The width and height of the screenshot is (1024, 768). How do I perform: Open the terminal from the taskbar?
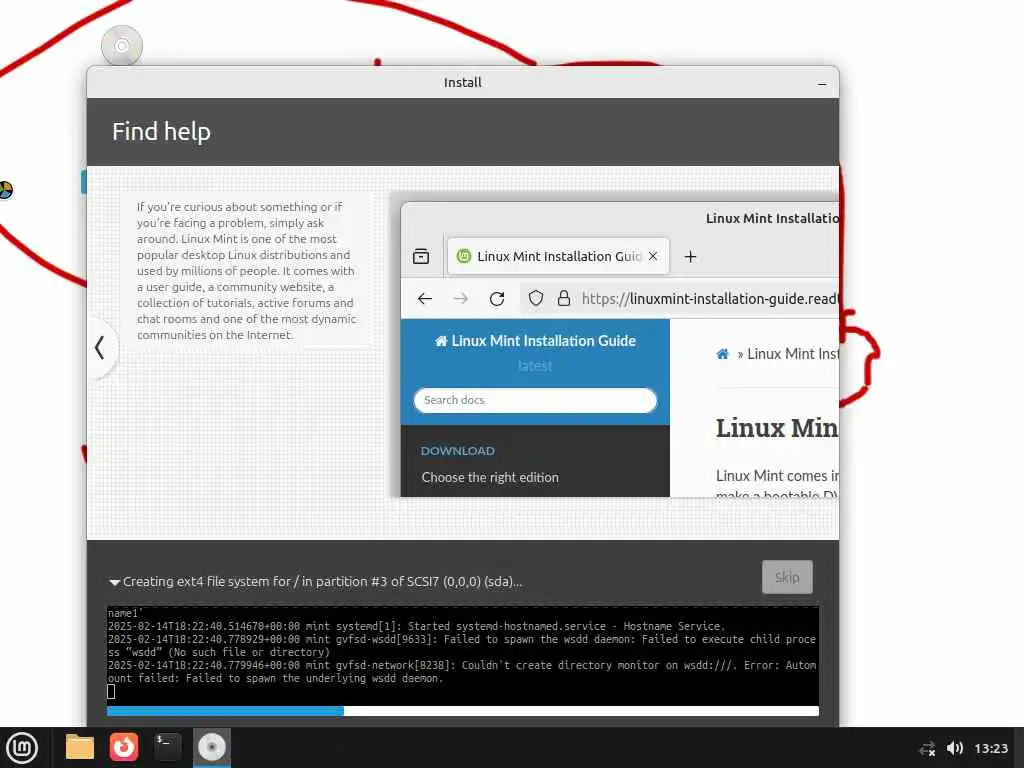coord(167,747)
